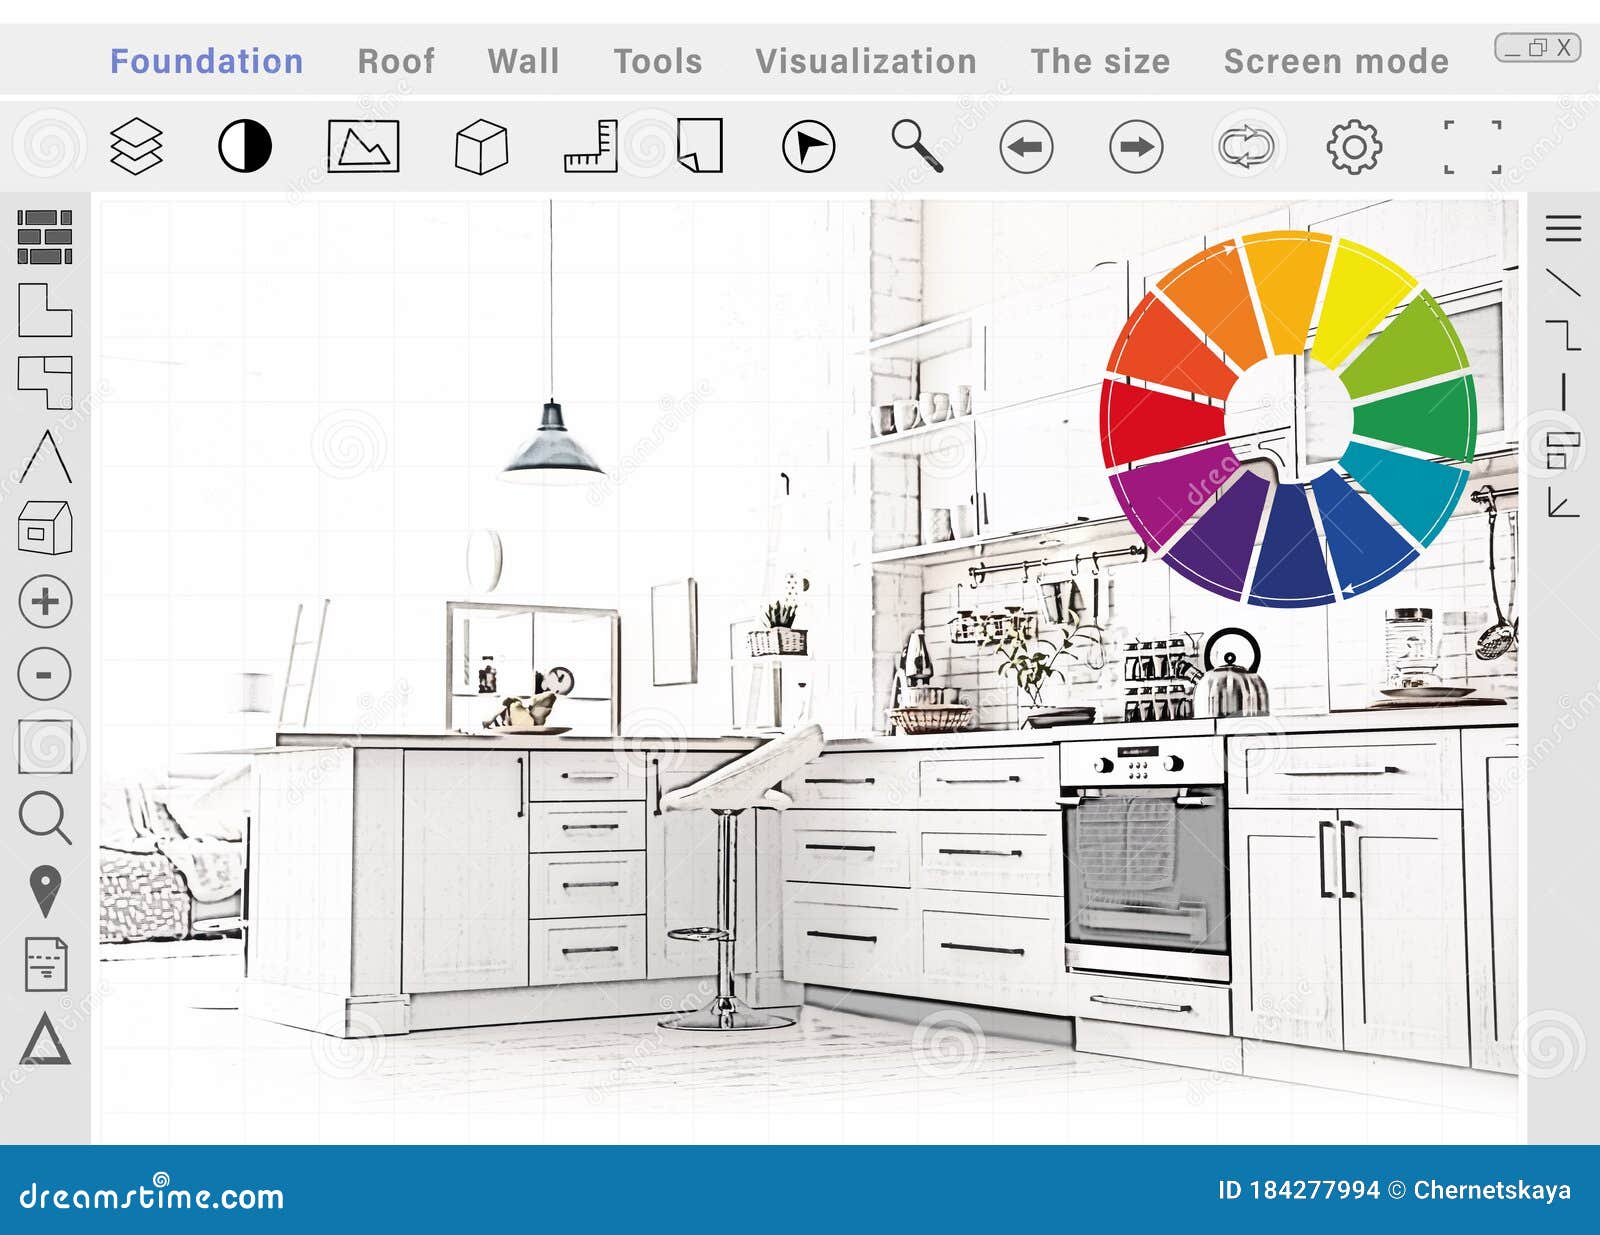The width and height of the screenshot is (1600, 1235).
Task: Open the Visualization menu
Action: click(x=866, y=62)
